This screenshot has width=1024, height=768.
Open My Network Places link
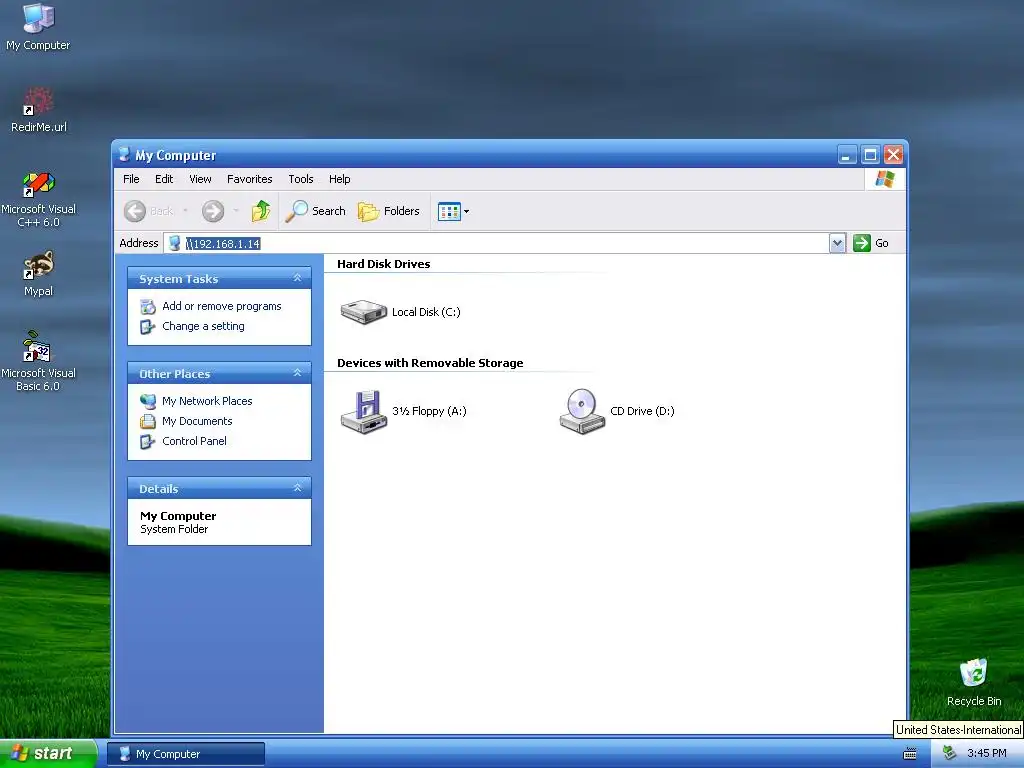click(x=207, y=401)
